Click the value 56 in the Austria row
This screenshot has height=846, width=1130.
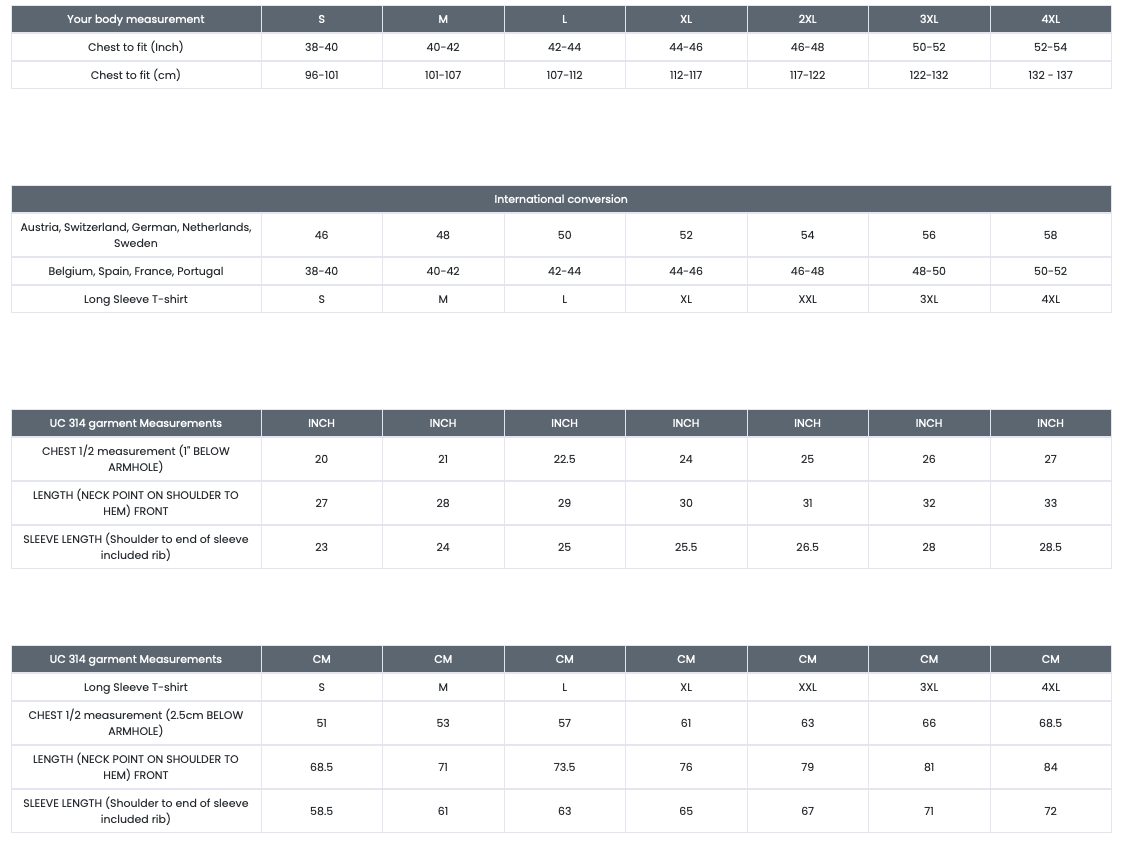coord(929,235)
